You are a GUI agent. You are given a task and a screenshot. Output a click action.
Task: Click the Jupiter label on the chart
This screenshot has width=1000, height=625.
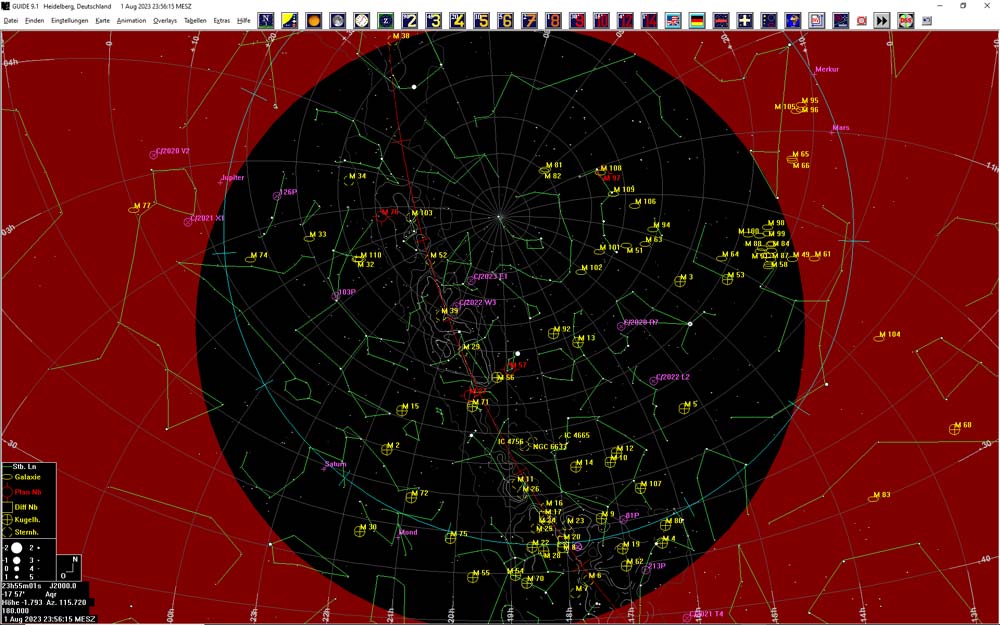pos(233,178)
